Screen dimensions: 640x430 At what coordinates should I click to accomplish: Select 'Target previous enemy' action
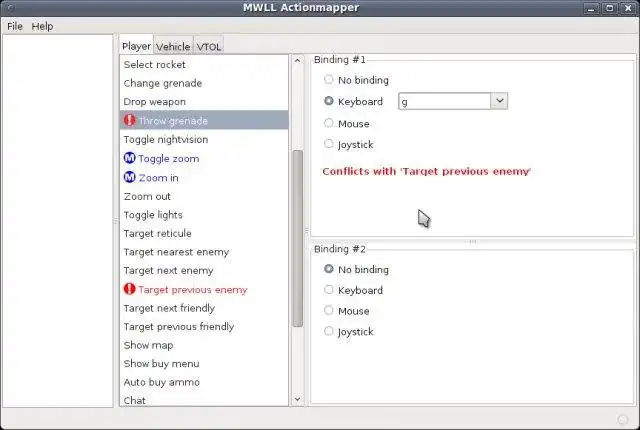click(204, 289)
